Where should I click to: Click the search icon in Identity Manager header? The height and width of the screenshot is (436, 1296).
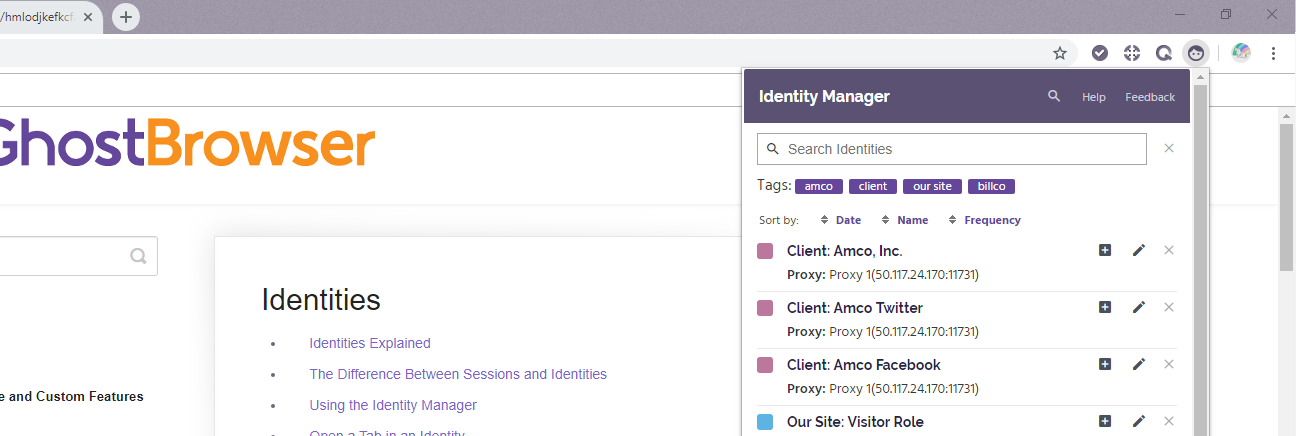(x=1053, y=96)
